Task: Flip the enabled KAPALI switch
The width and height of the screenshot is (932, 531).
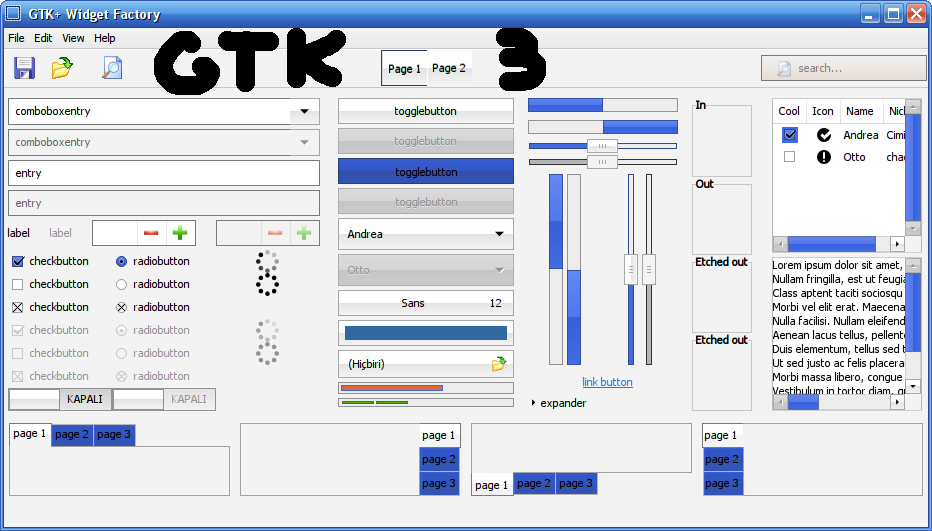Action: pos(59,399)
